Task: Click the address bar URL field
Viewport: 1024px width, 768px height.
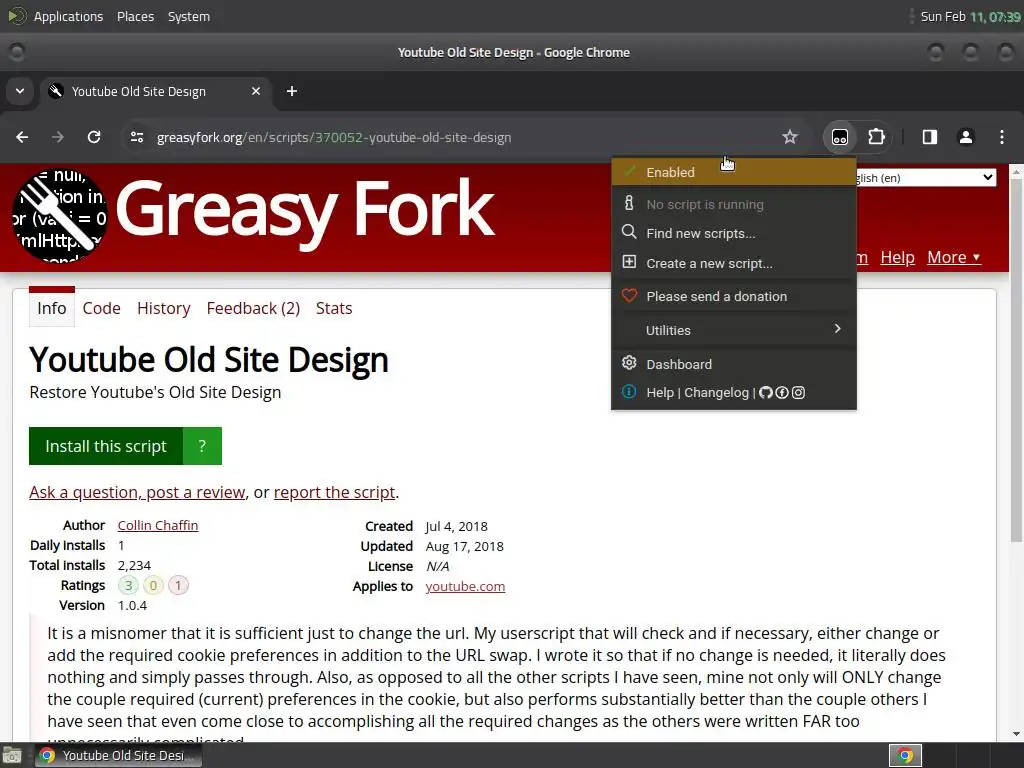Action: (457, 137)
